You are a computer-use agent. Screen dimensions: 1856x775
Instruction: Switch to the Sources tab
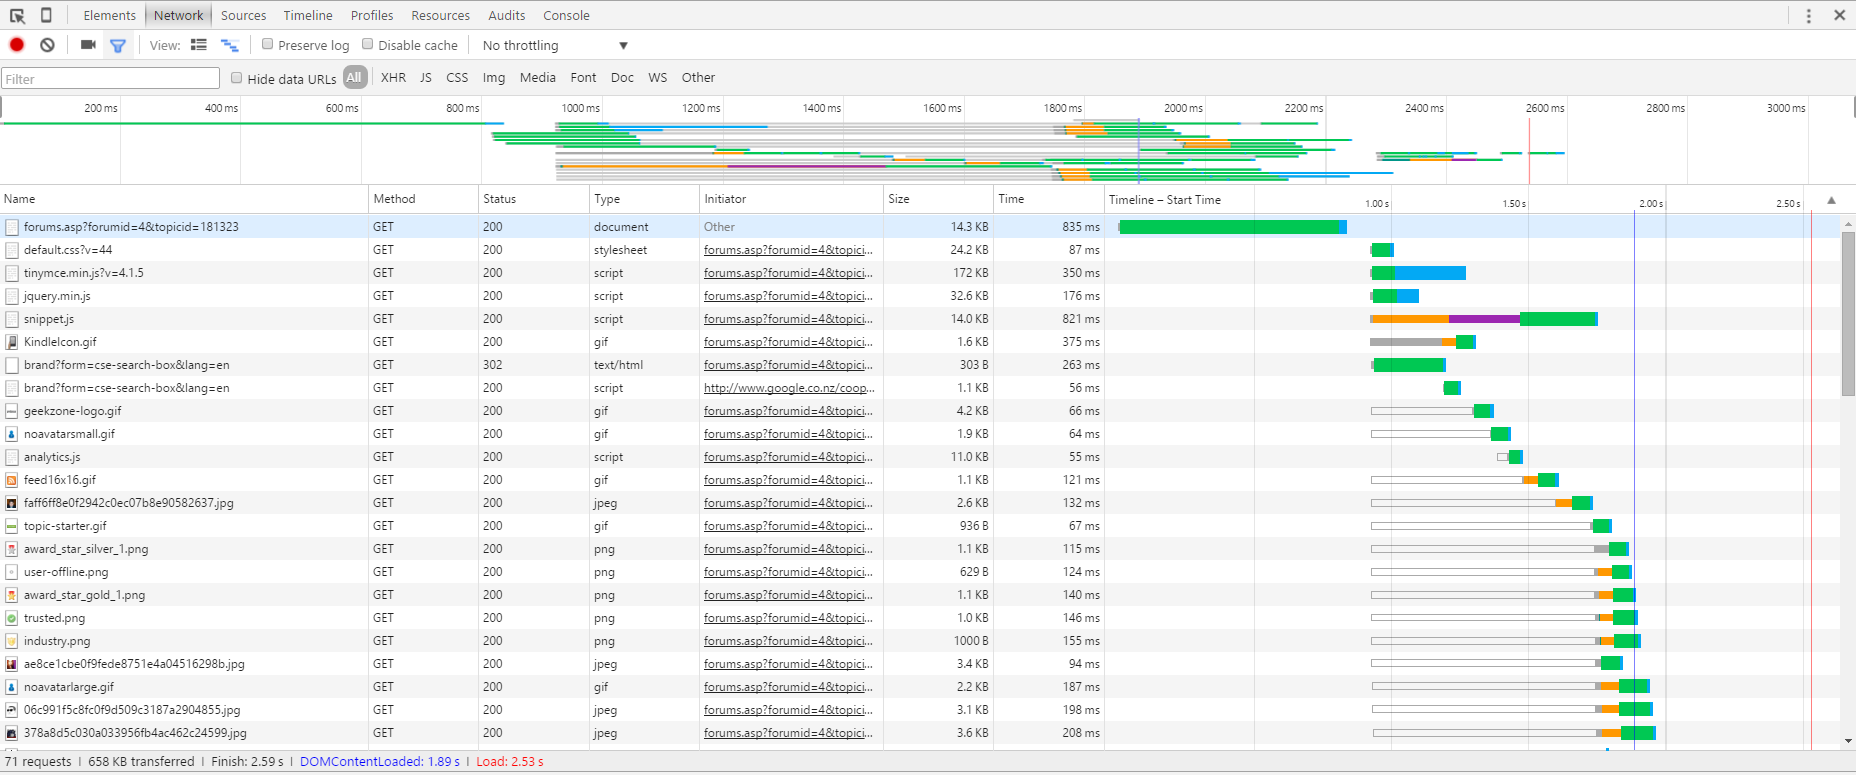click(243, 15)
